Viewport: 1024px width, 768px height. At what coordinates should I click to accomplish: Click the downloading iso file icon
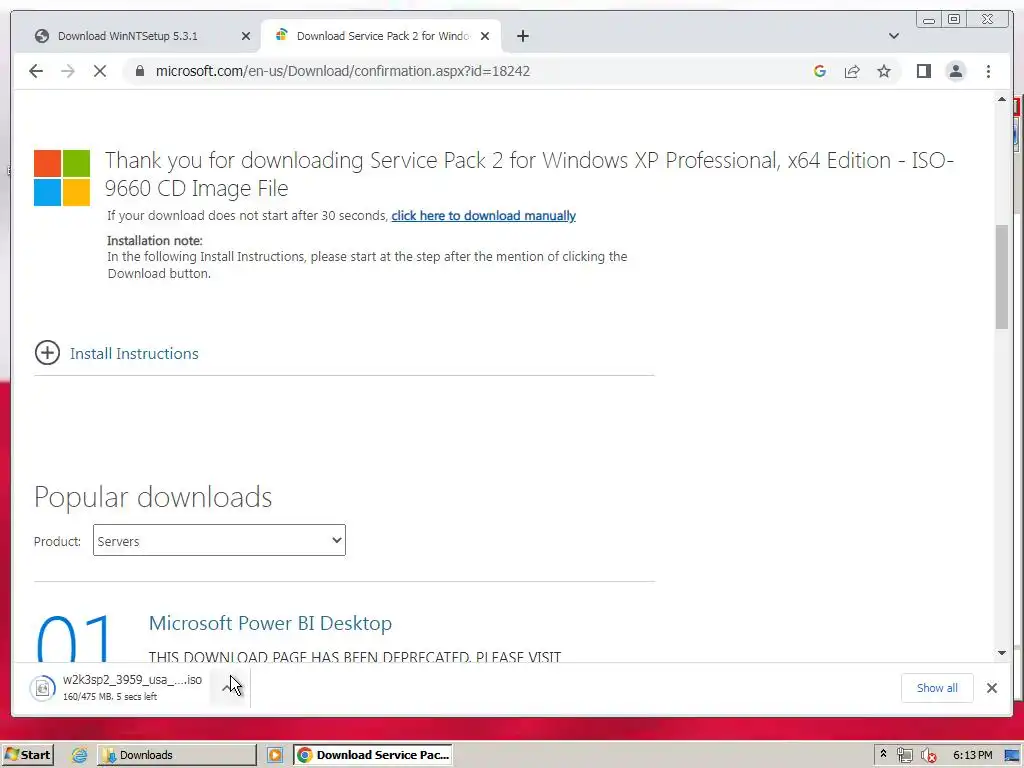(x=42, y=688)
